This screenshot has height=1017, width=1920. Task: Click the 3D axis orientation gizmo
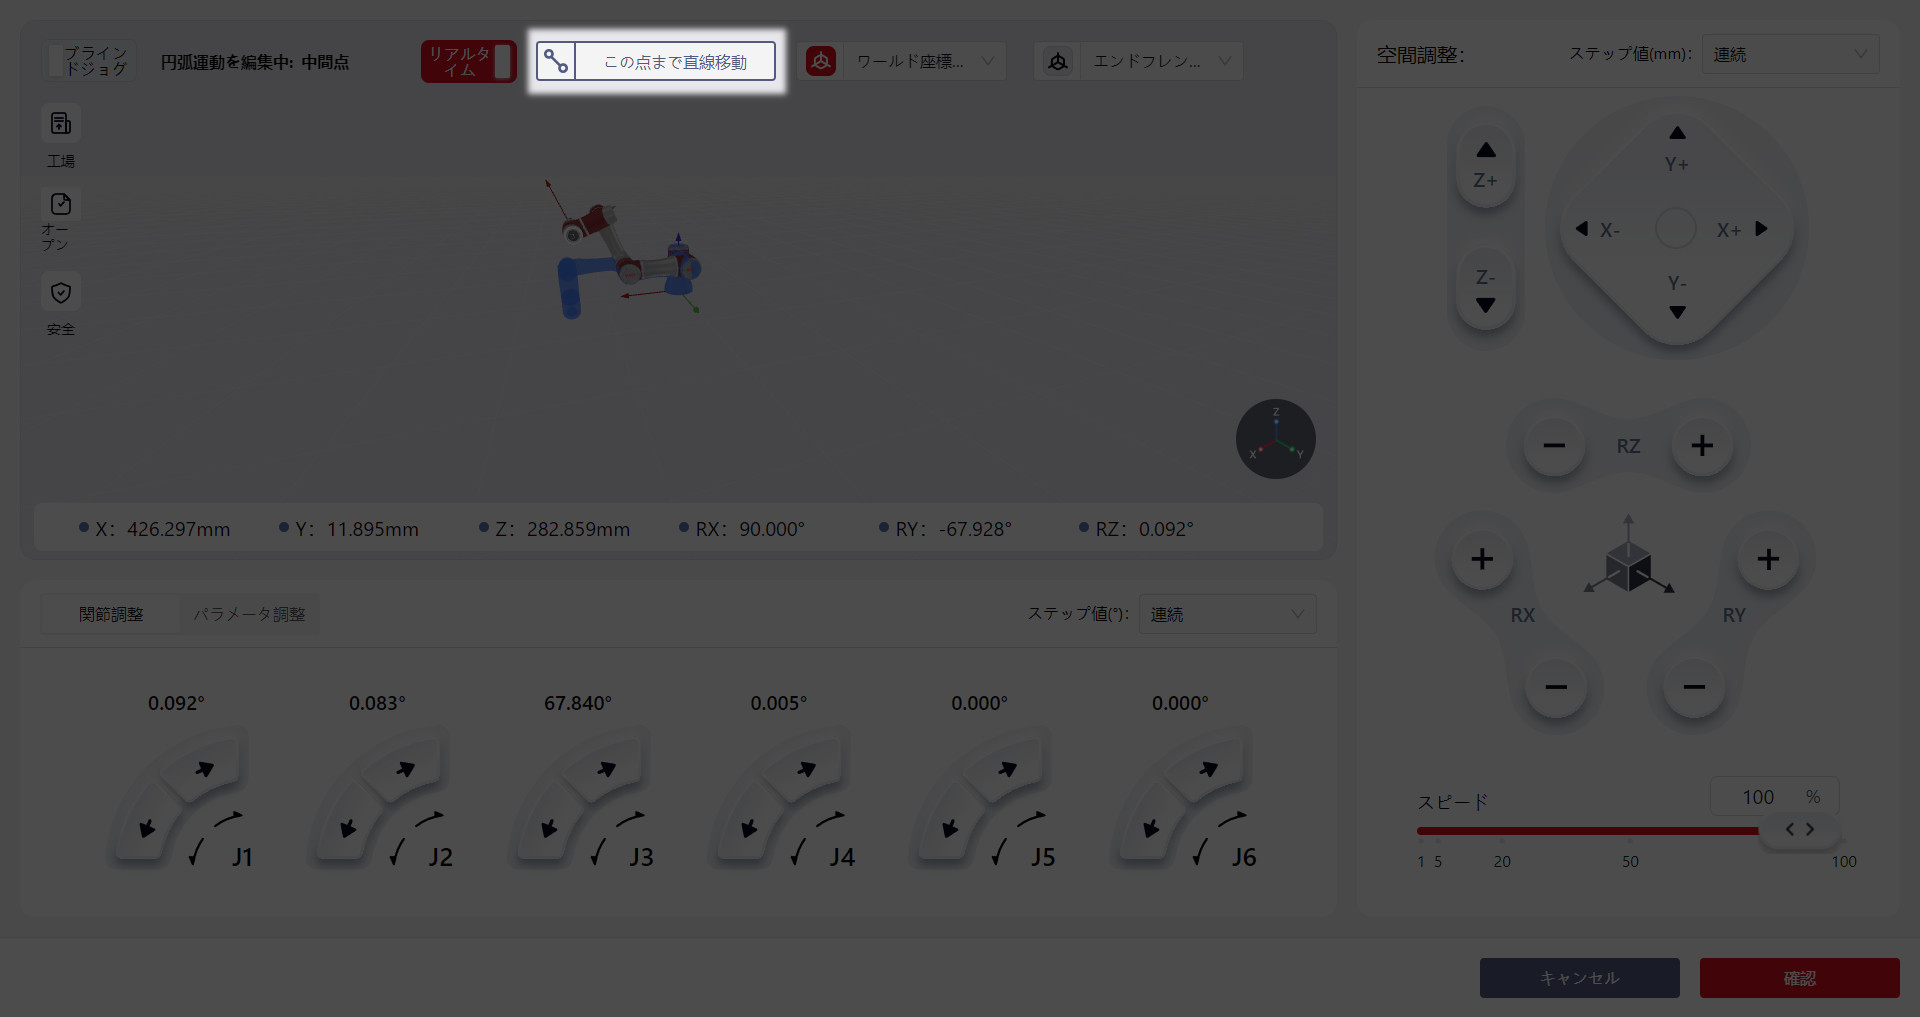tap(1275, 439)
